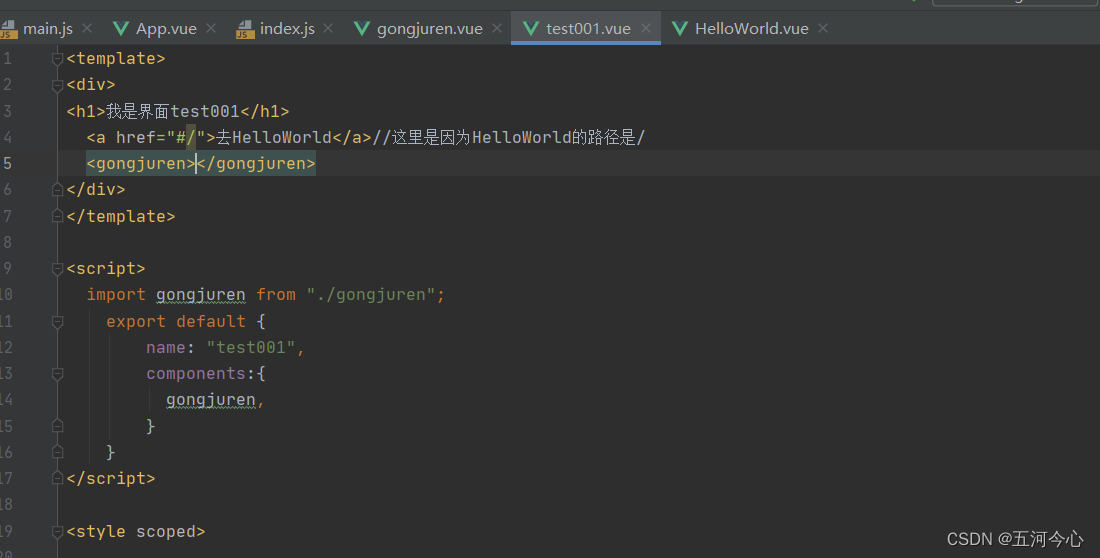Image resolution: width=1100 pixels, height=558 pixels.
Task: Click the import gongjuren identifier
Action: click(201, 295)
